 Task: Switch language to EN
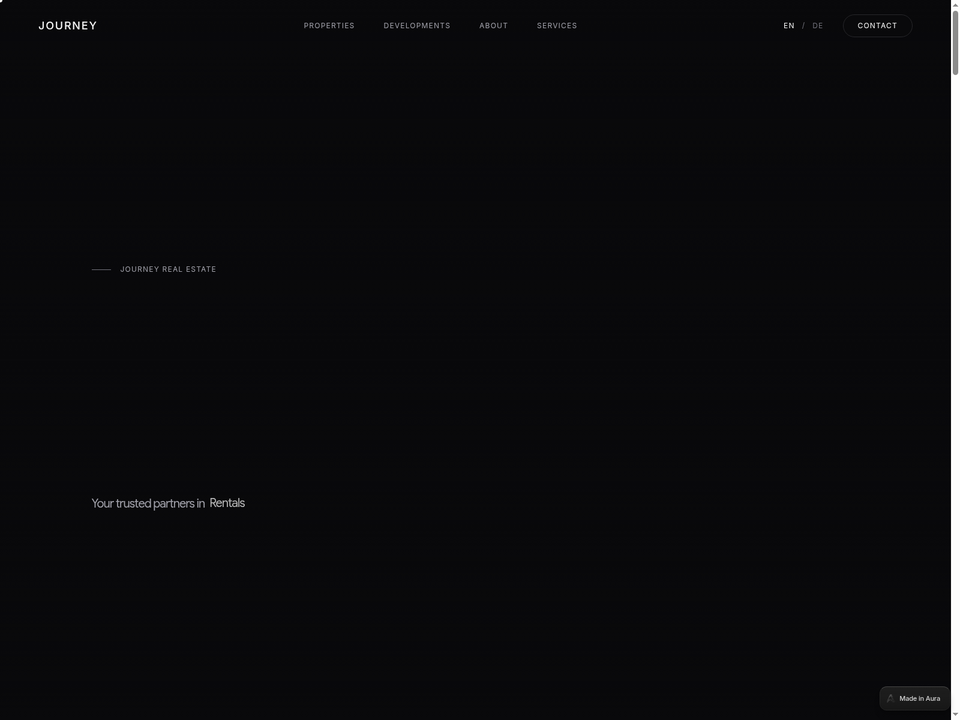point(789,26)
